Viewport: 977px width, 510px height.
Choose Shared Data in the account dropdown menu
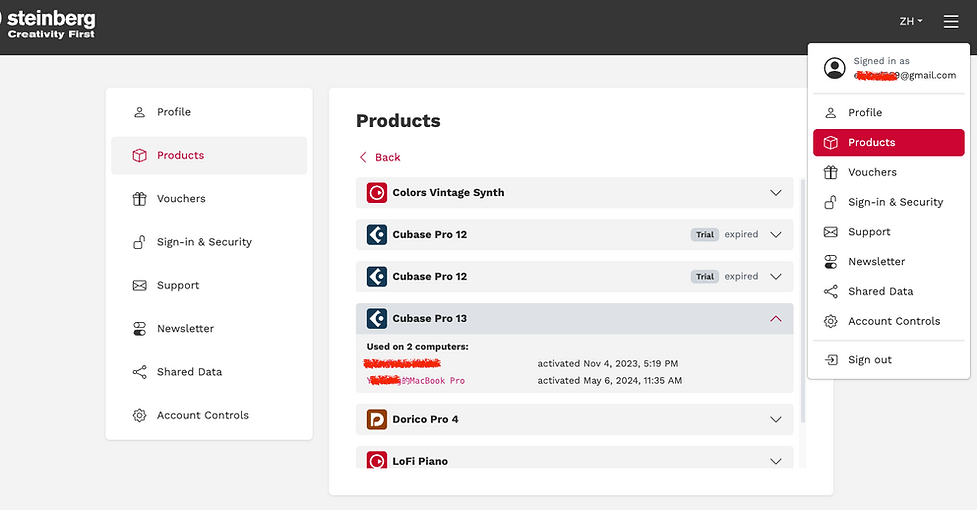pyautogui.click(x=889, y=291)
